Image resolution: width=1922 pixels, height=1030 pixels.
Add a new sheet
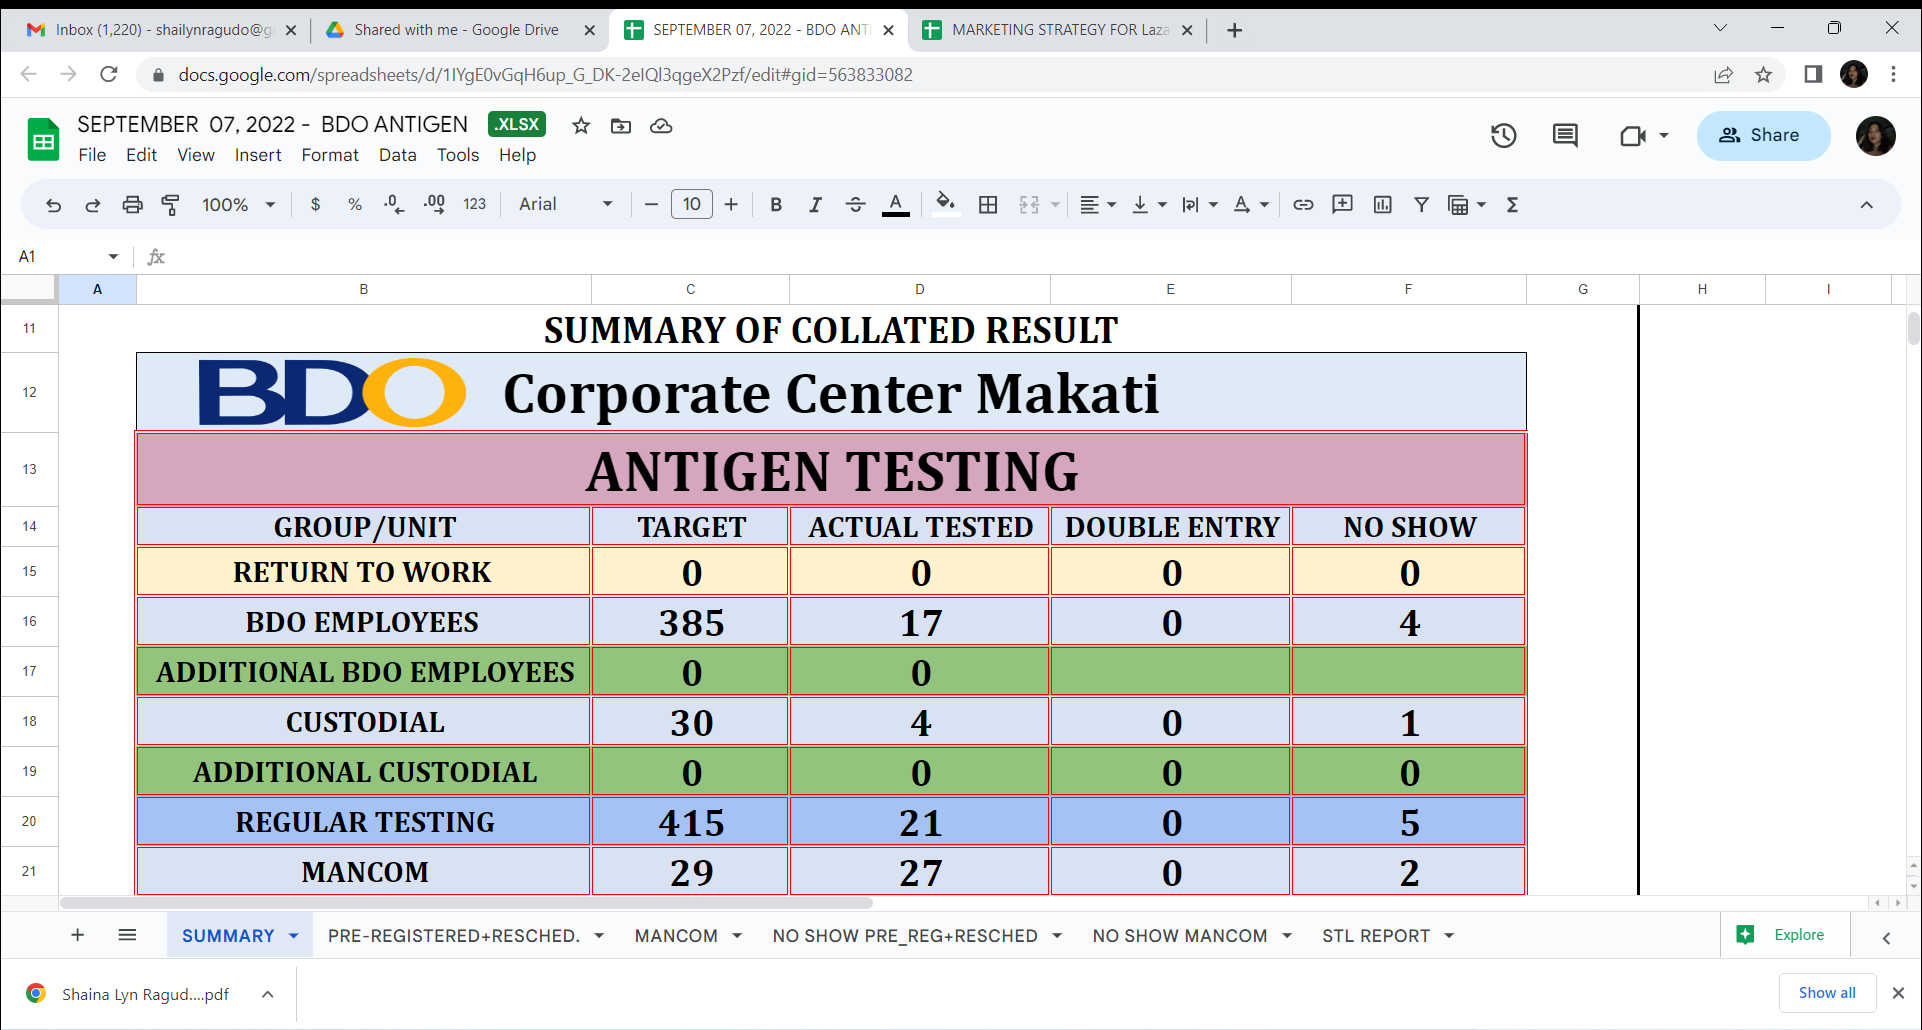77,935
